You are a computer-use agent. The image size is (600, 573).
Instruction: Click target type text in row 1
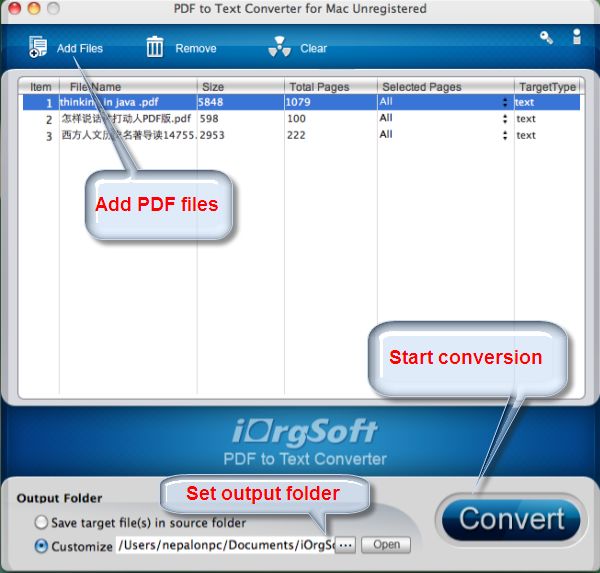(x=525, y=102)
